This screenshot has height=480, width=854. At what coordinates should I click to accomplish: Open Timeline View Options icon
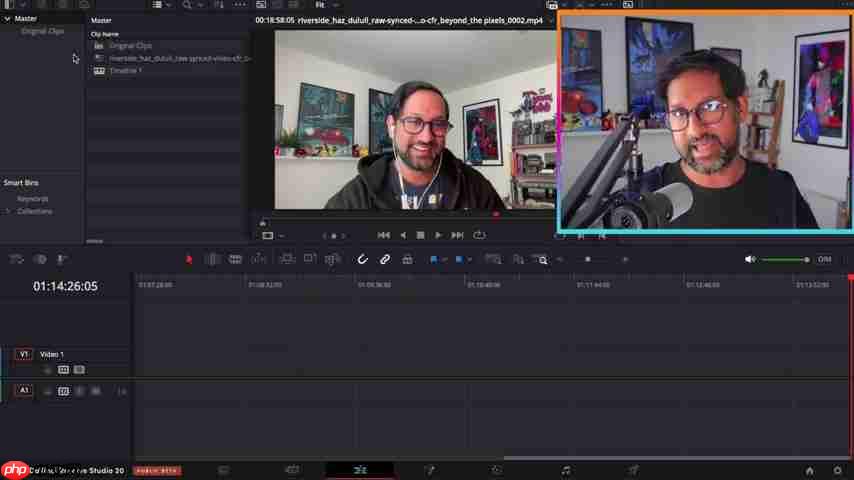click(16, 259)
